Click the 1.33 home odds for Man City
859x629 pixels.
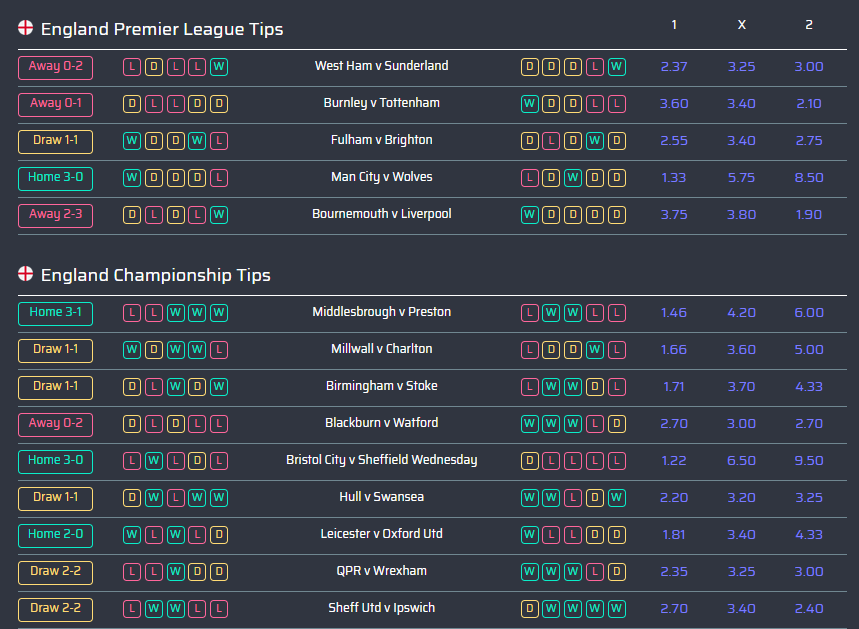(673, 177)
